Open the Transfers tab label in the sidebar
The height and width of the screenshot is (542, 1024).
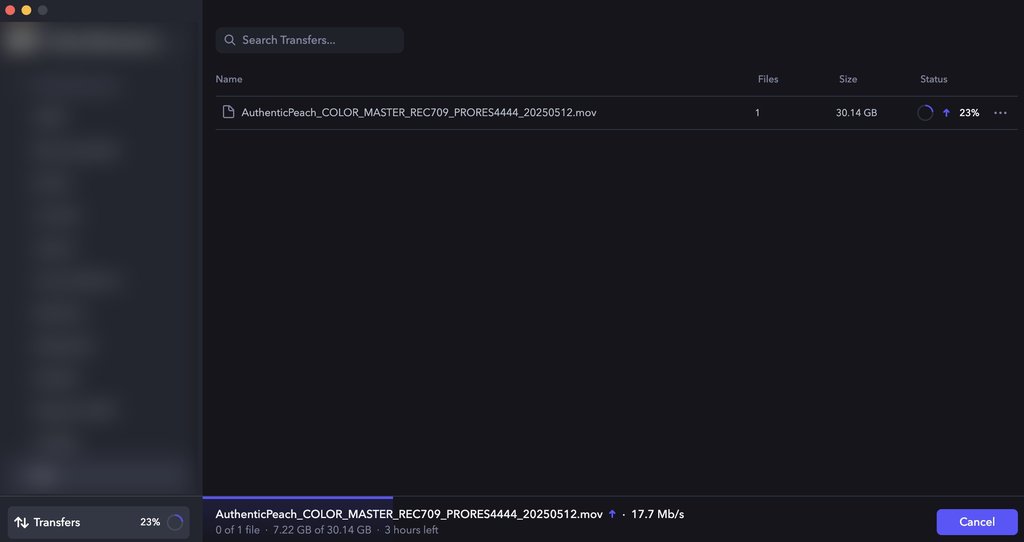(57, 522)
